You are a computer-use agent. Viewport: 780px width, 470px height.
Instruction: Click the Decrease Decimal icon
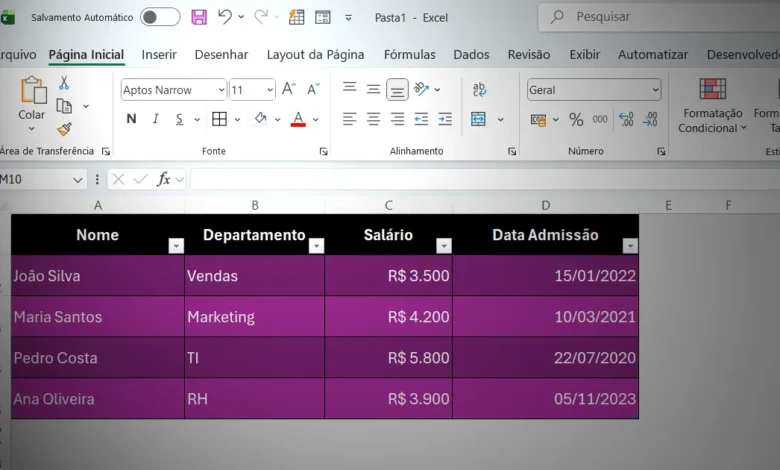pyautogui.click(x=650, y=119)
